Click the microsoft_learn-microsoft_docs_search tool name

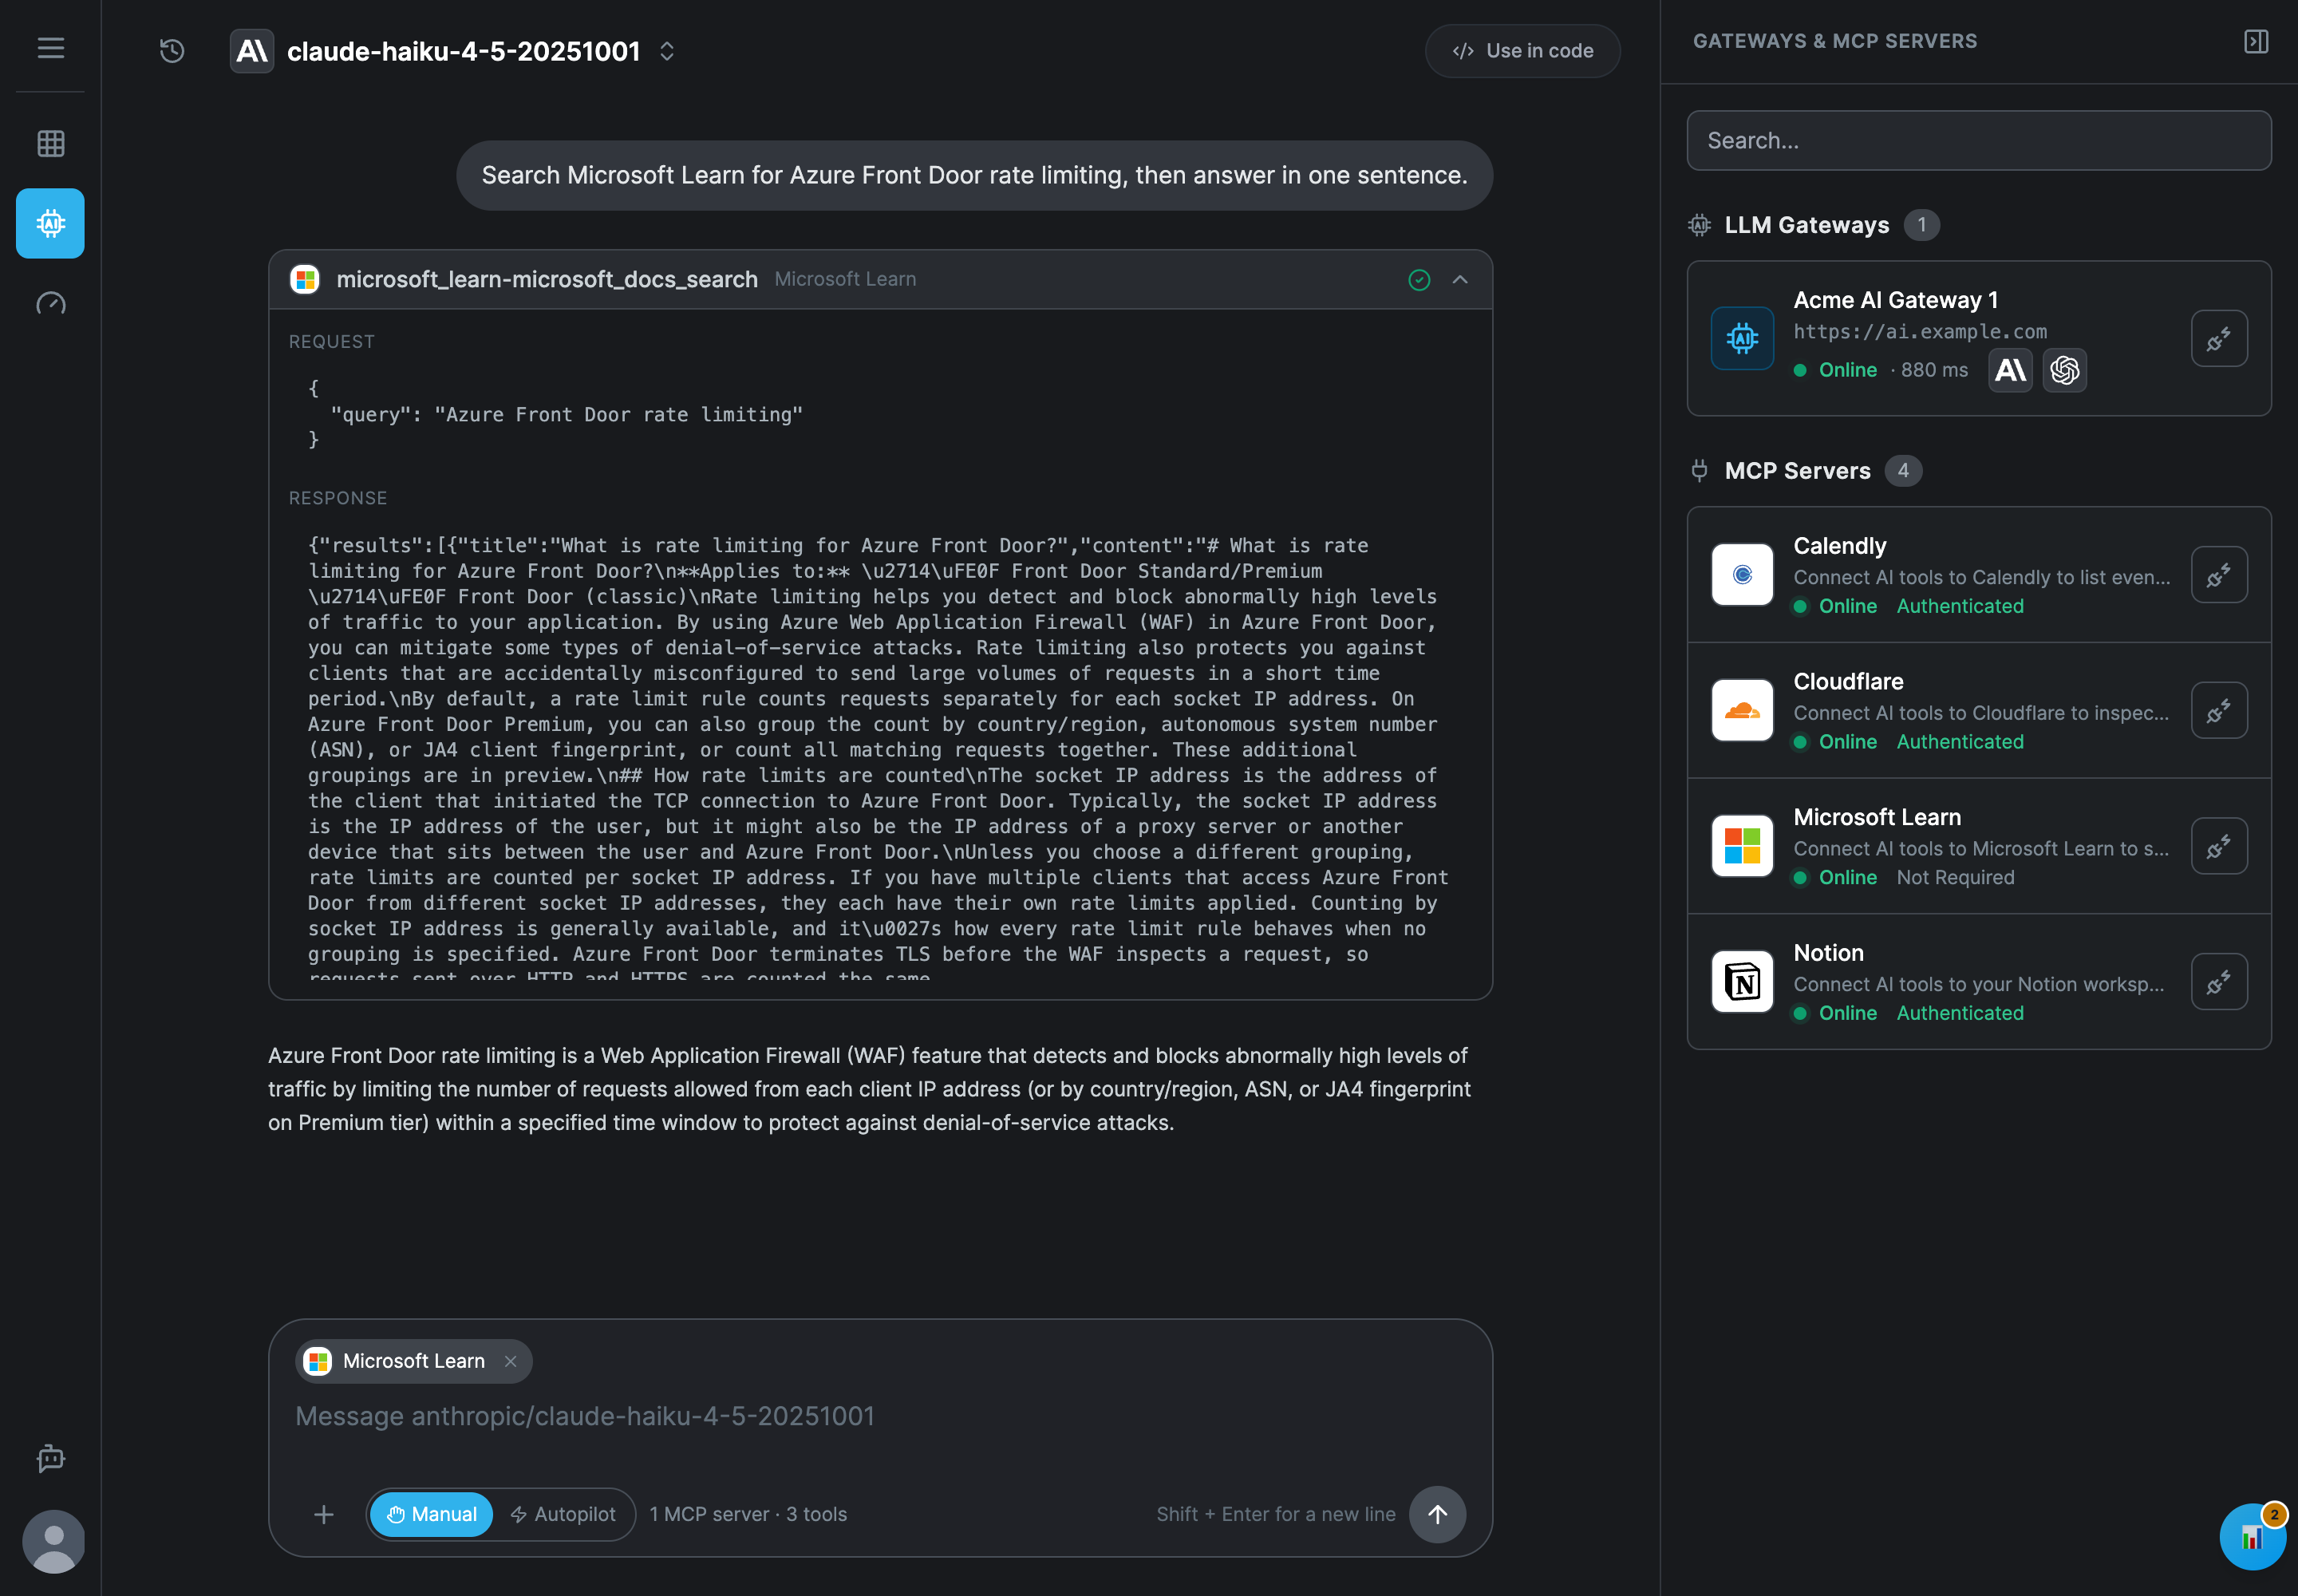547,279
